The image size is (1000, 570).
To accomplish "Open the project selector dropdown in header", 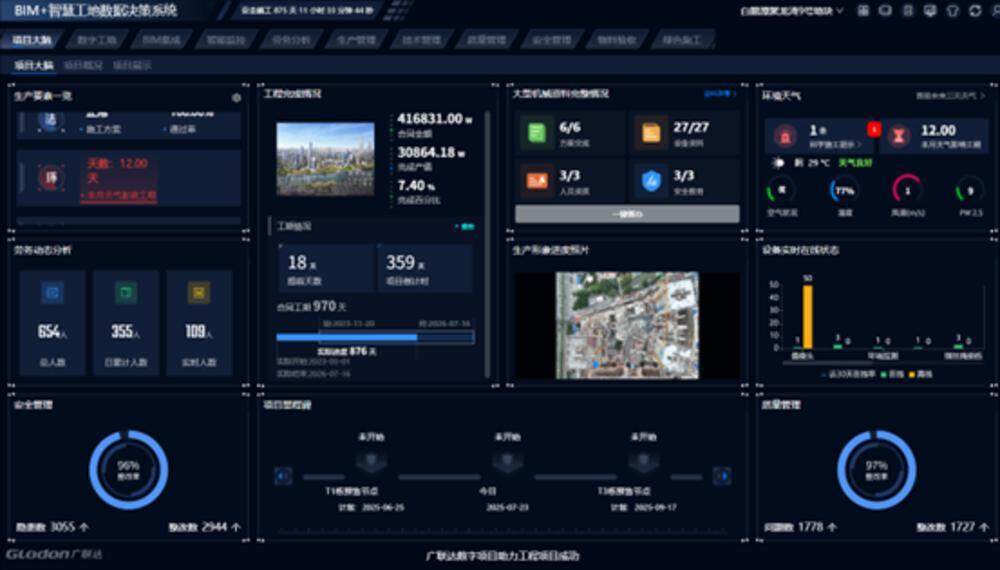I will (x=791, y=11).
